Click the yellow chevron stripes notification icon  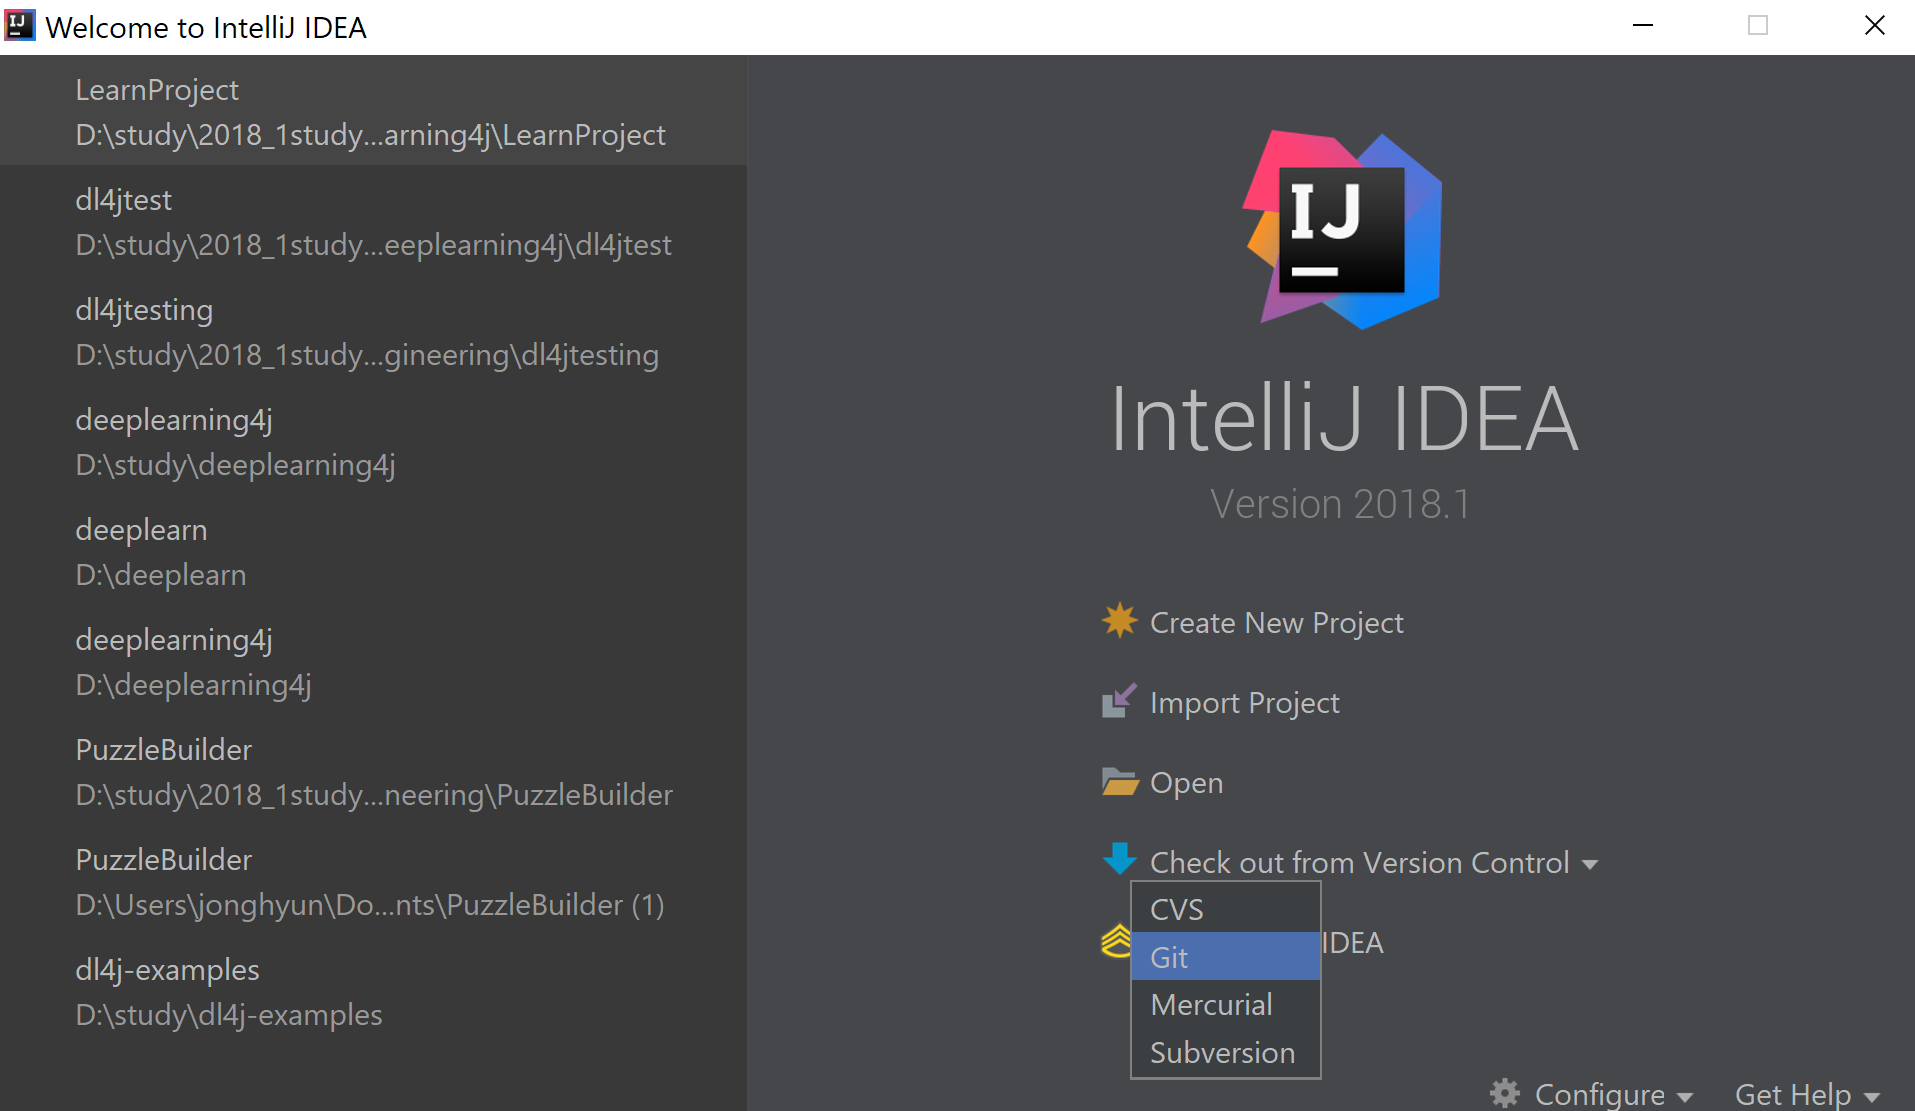(1114, 941)
